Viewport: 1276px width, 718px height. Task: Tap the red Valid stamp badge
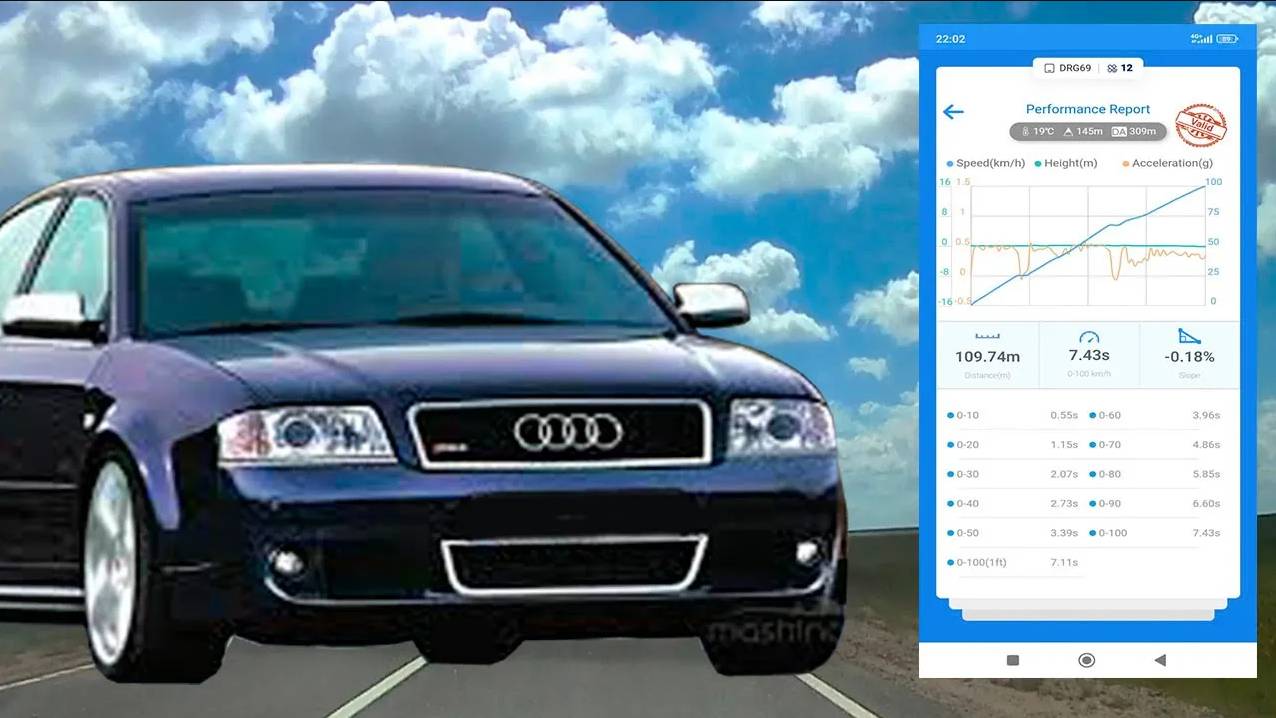(x=1200, y=125)
